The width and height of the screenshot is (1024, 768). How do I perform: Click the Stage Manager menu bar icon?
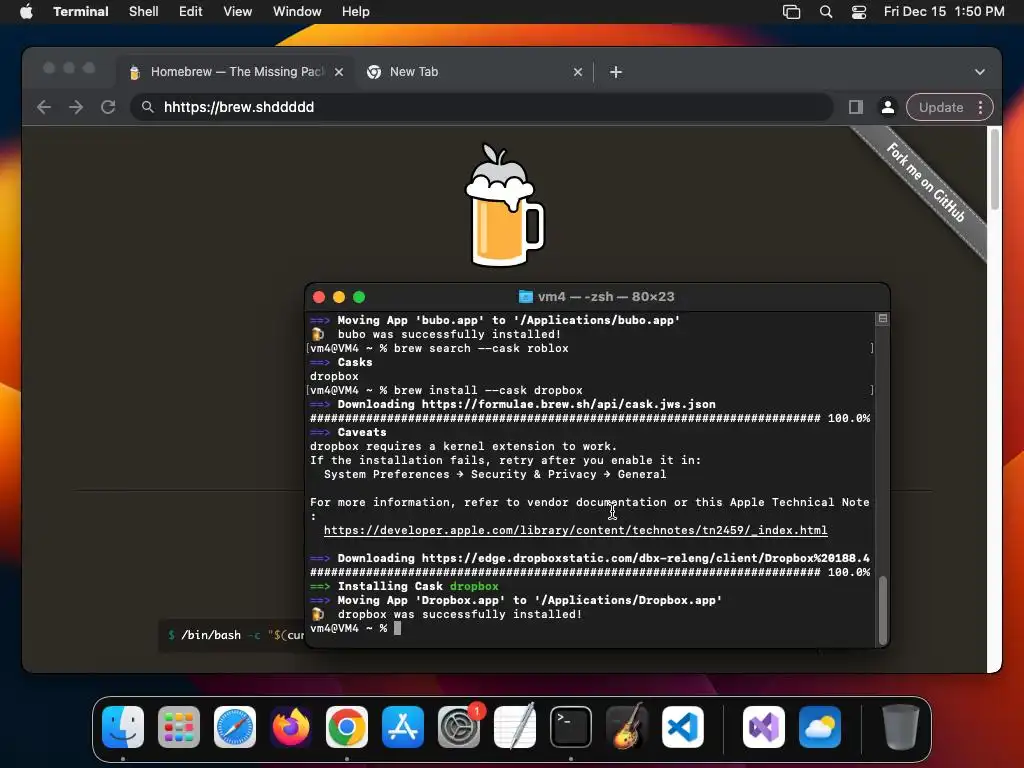pos(792,12)
